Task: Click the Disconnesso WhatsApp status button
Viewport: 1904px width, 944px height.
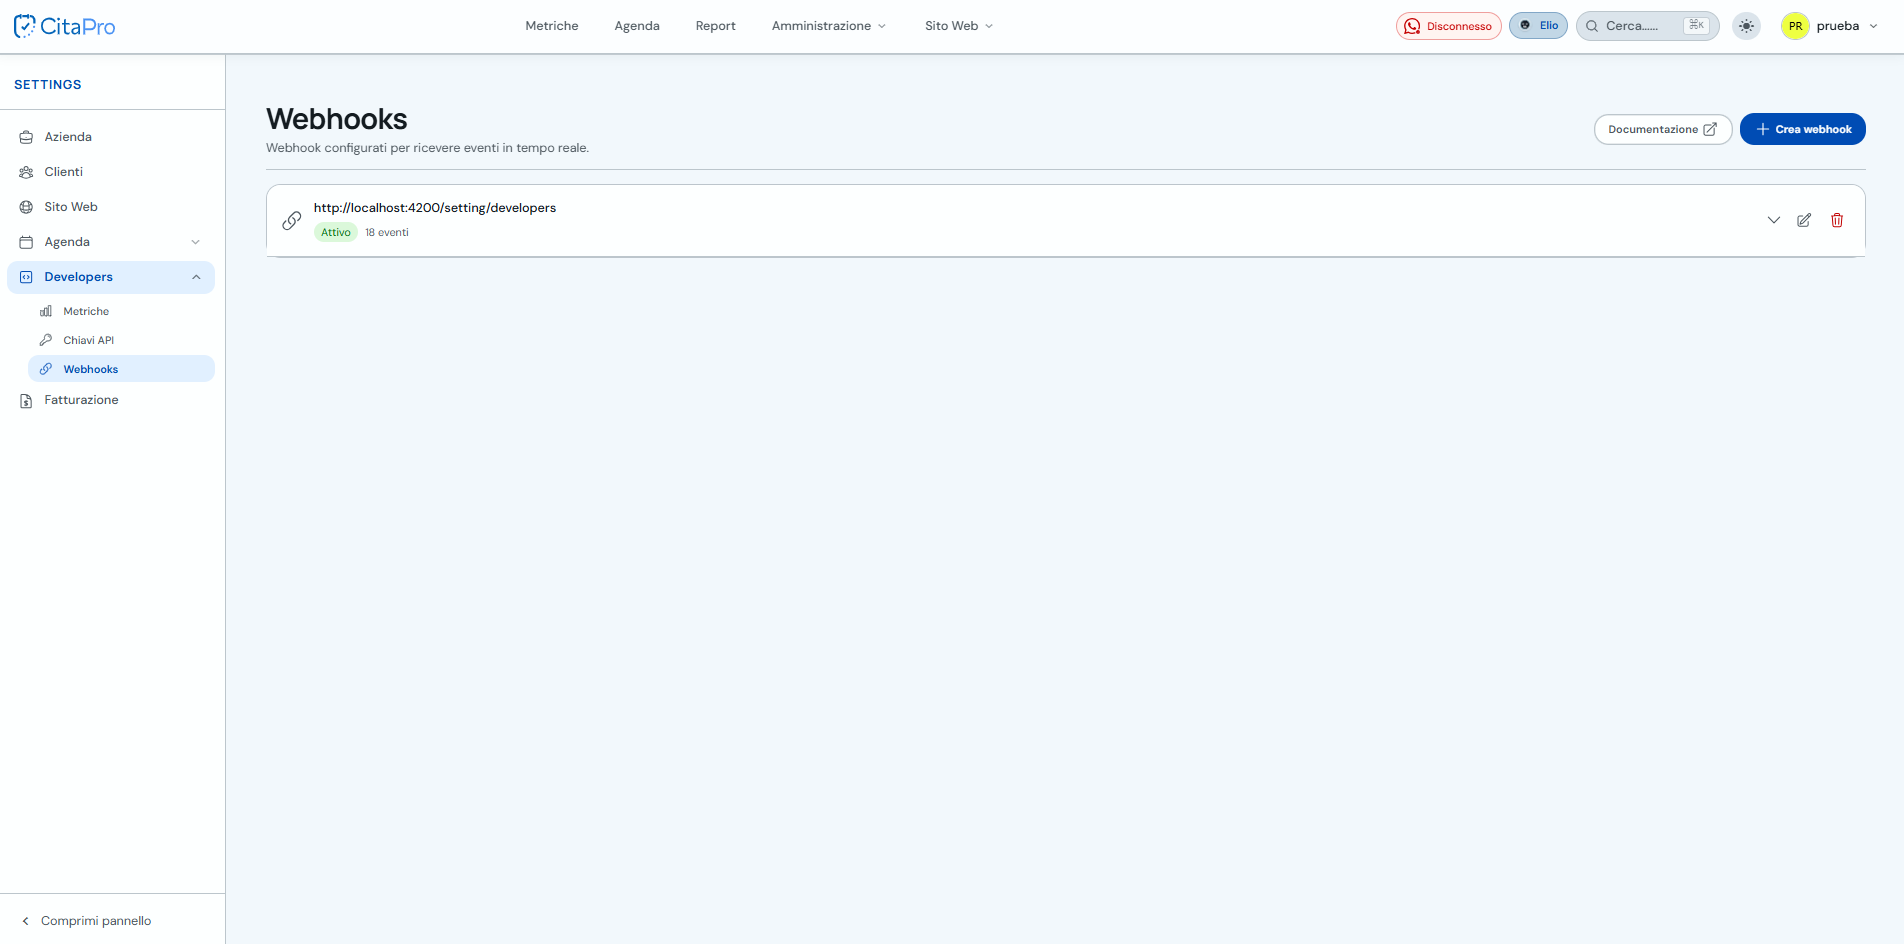Action: coord(1448,26)
